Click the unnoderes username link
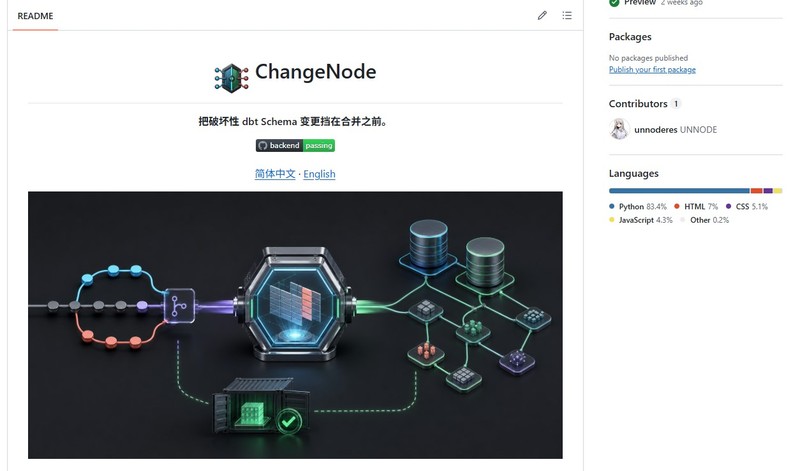 656,130
